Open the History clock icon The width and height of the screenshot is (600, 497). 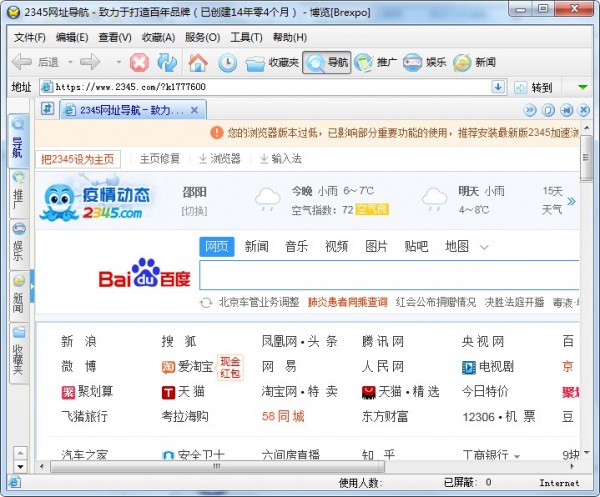(228, 63)
